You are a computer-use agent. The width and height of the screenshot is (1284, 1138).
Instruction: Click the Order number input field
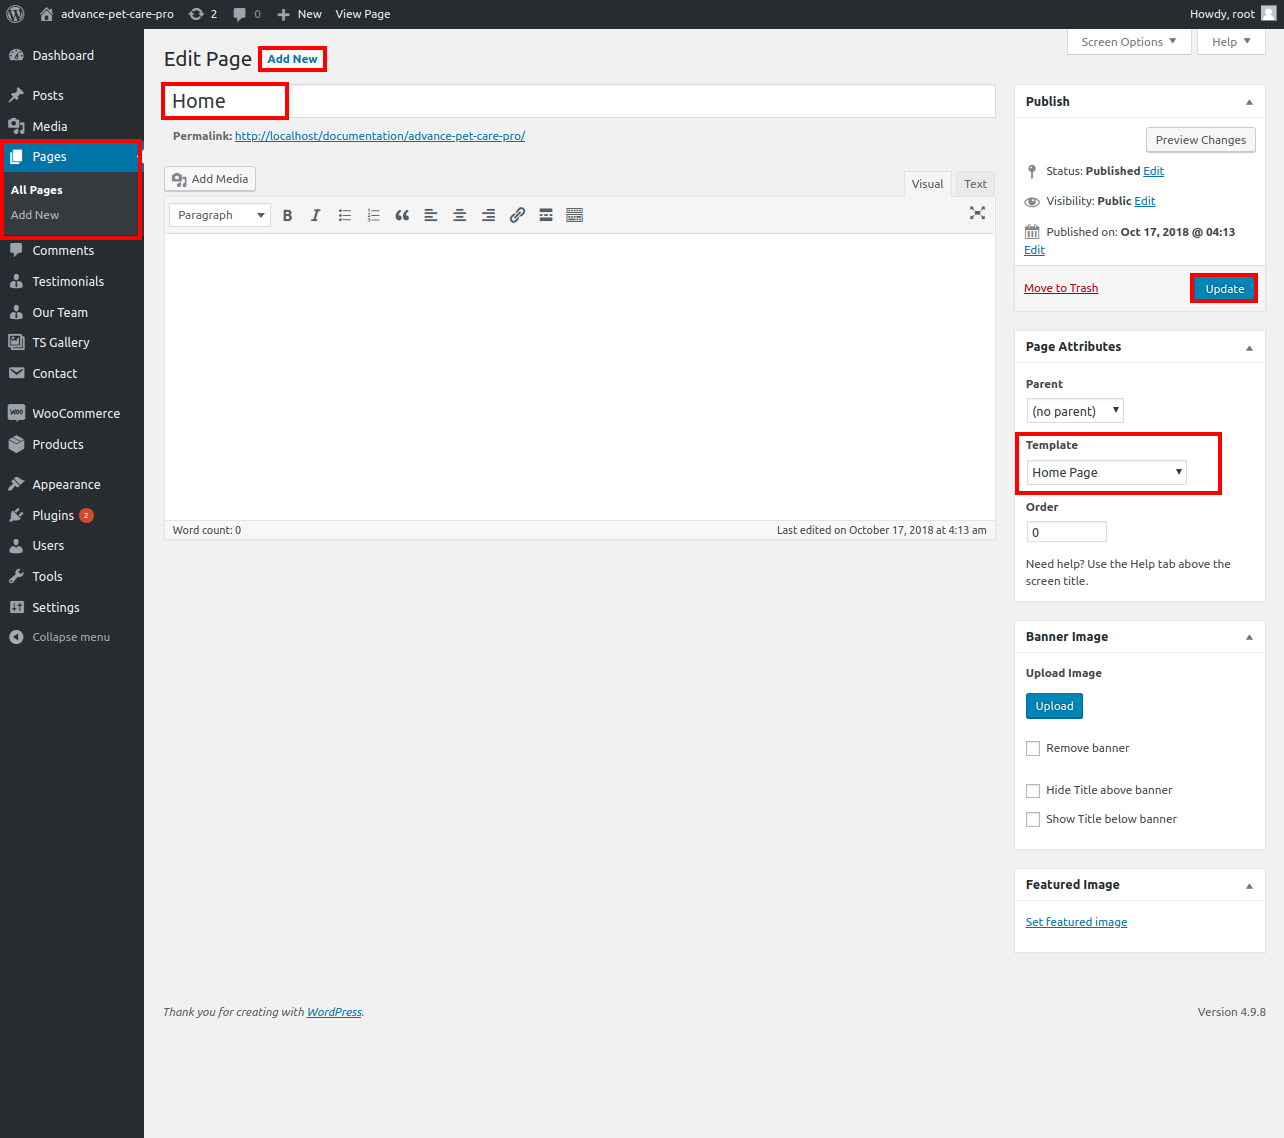[1066, 533]
